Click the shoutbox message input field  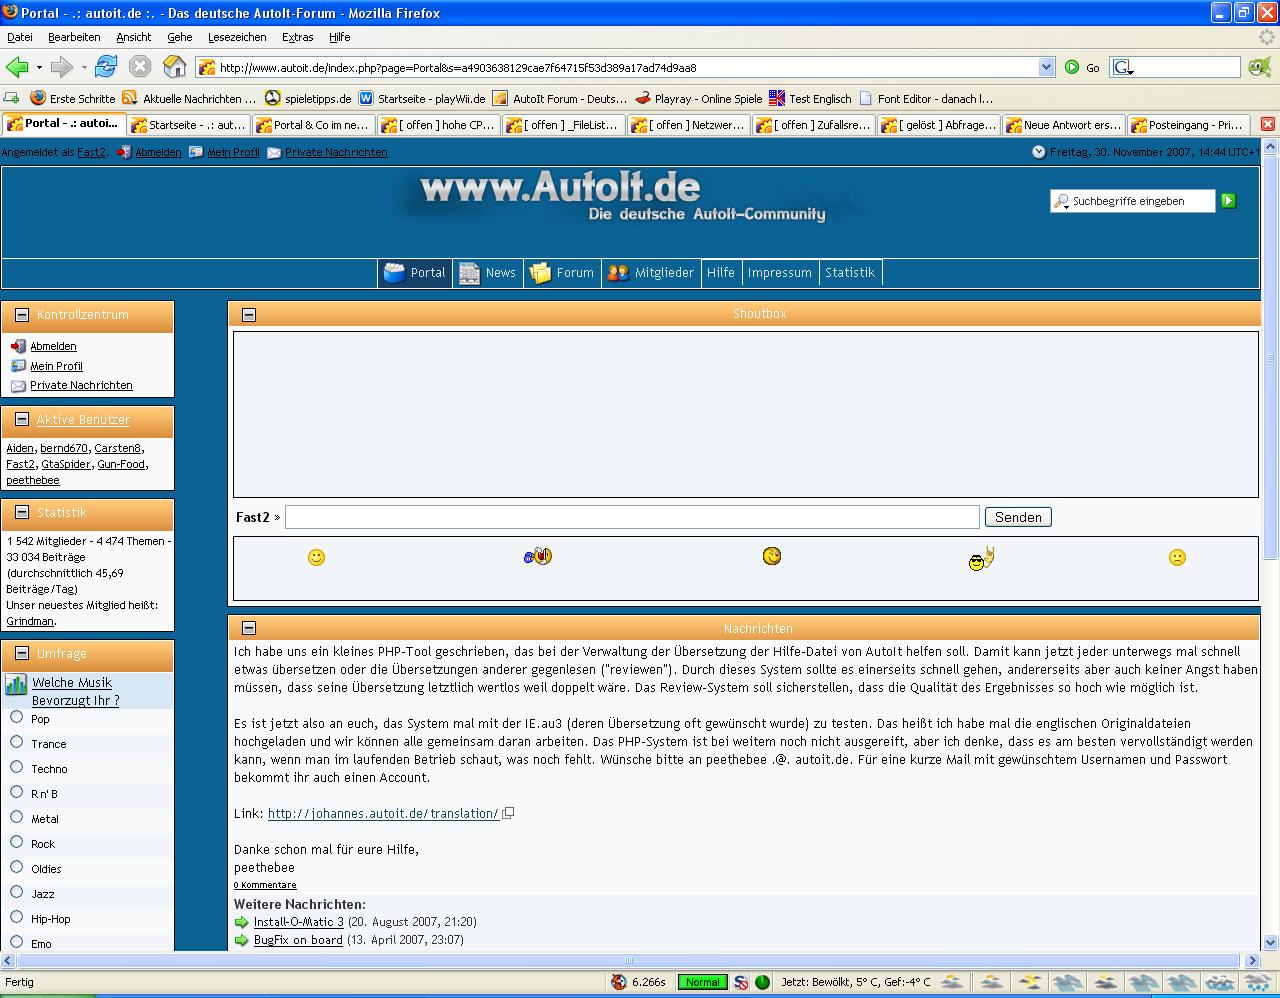pyautogui.click(x=632, y=517)
